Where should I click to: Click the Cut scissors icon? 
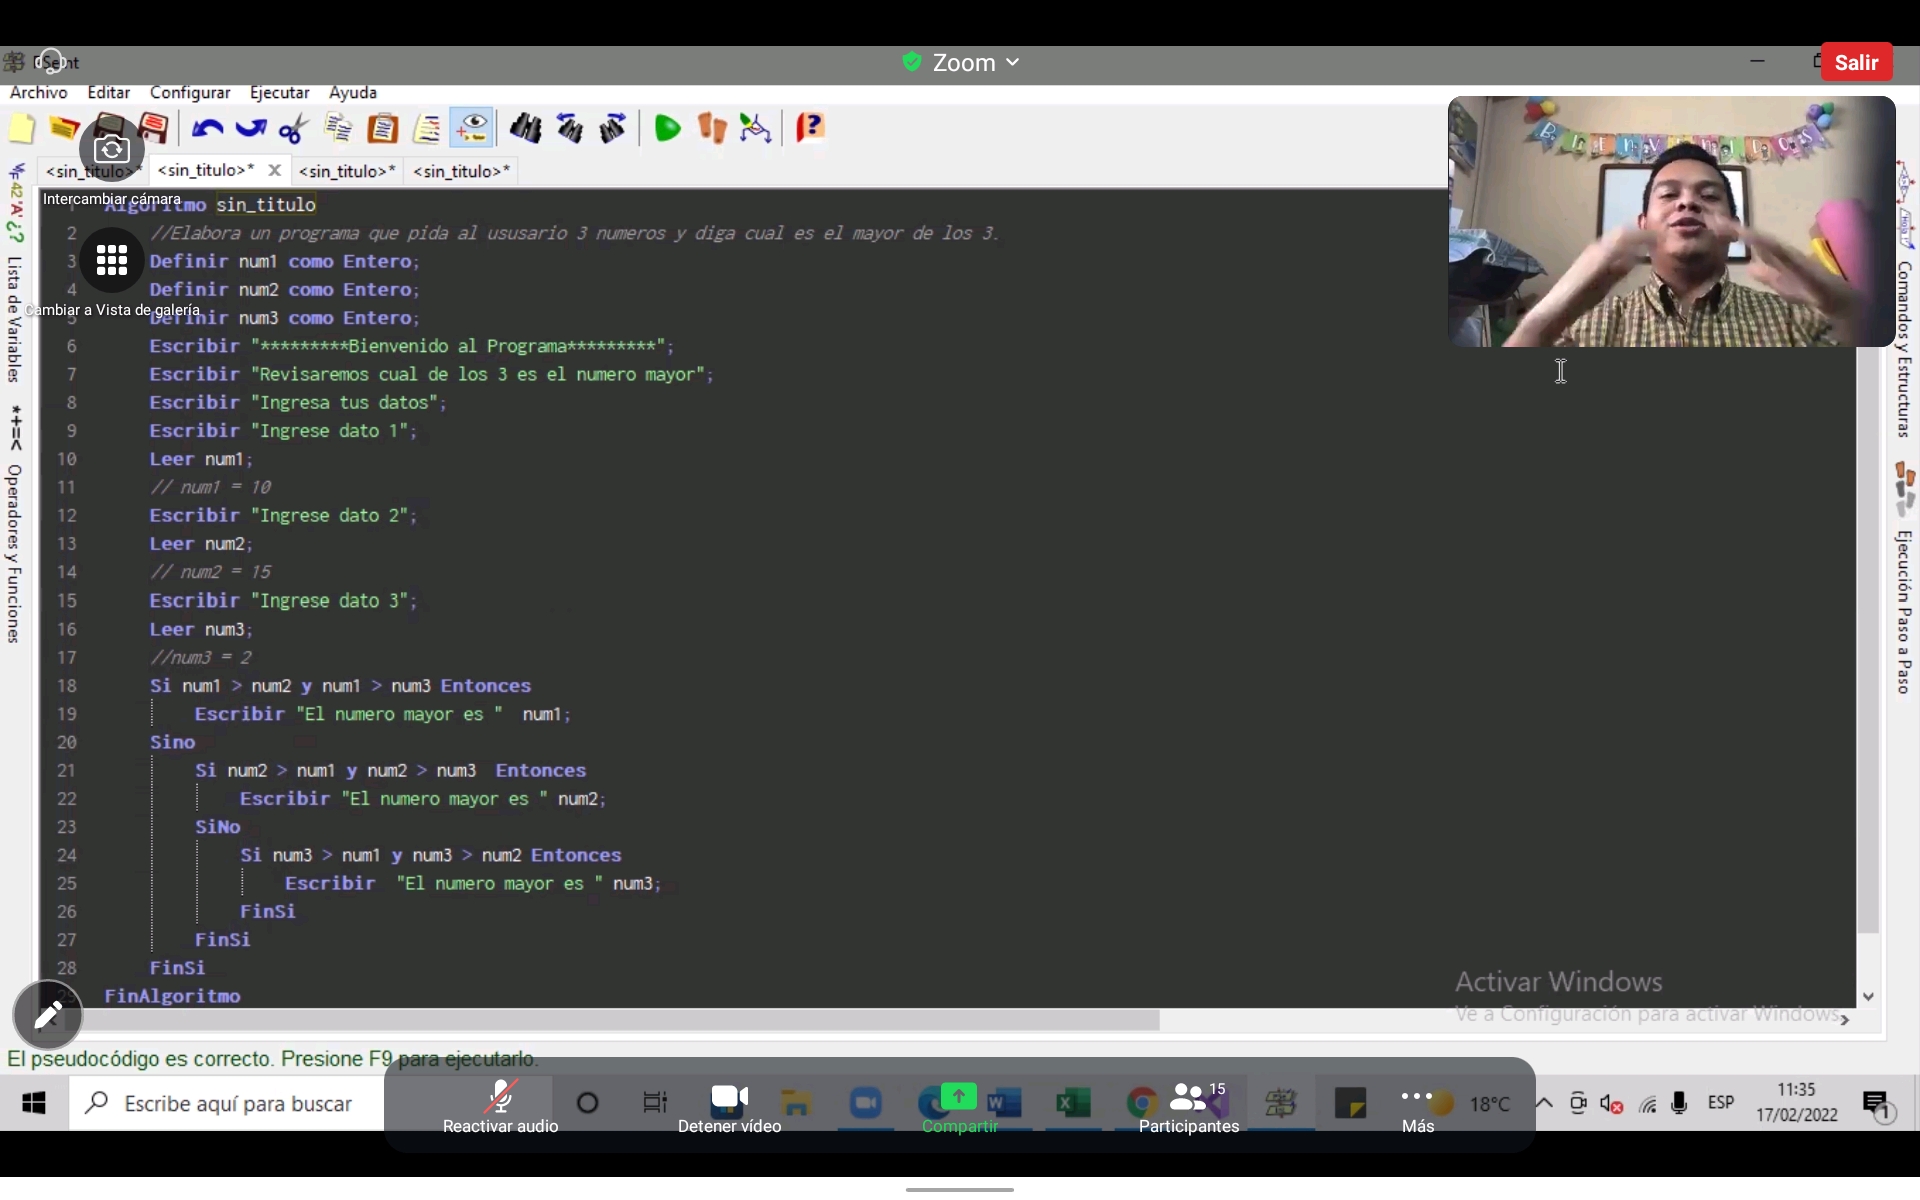click(294, 129)
